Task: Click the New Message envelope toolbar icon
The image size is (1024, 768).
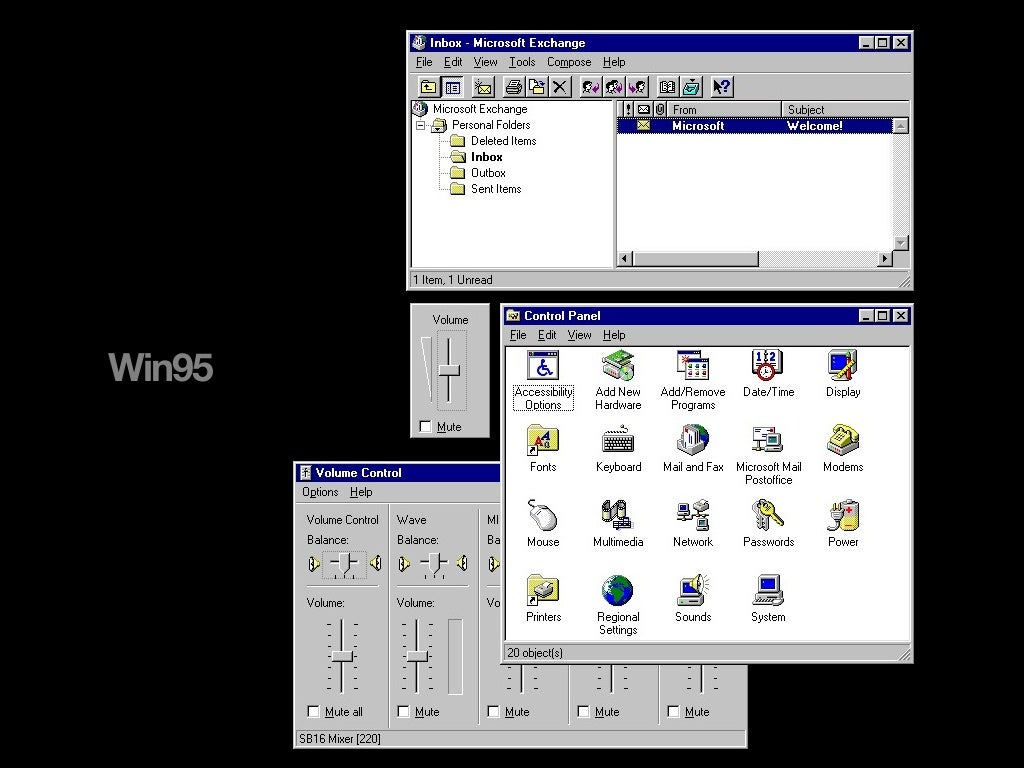Action: pyautogui.click(x=483, y=87)
